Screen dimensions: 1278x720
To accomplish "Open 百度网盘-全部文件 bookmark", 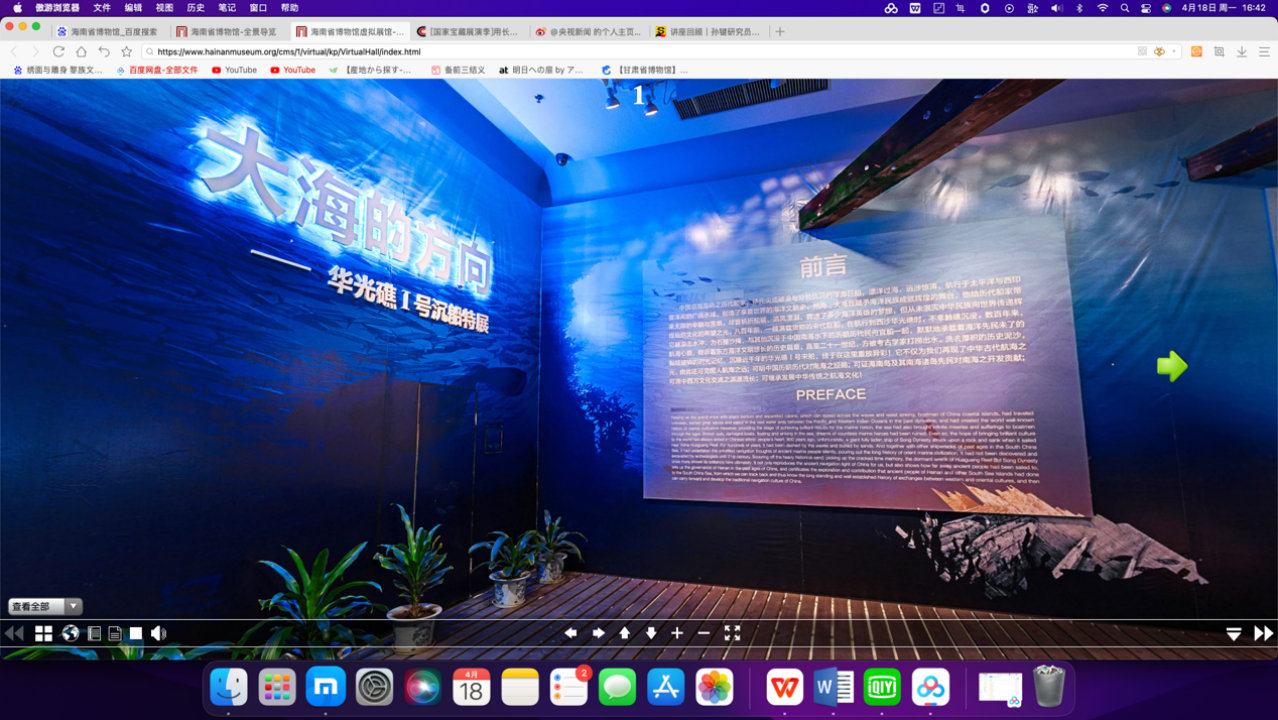I will pyautogui.click(x=157, y=70).
